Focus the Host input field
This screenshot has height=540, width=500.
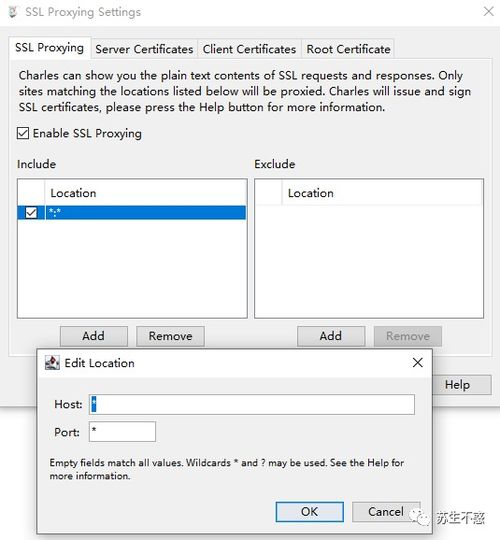point(252,404)
